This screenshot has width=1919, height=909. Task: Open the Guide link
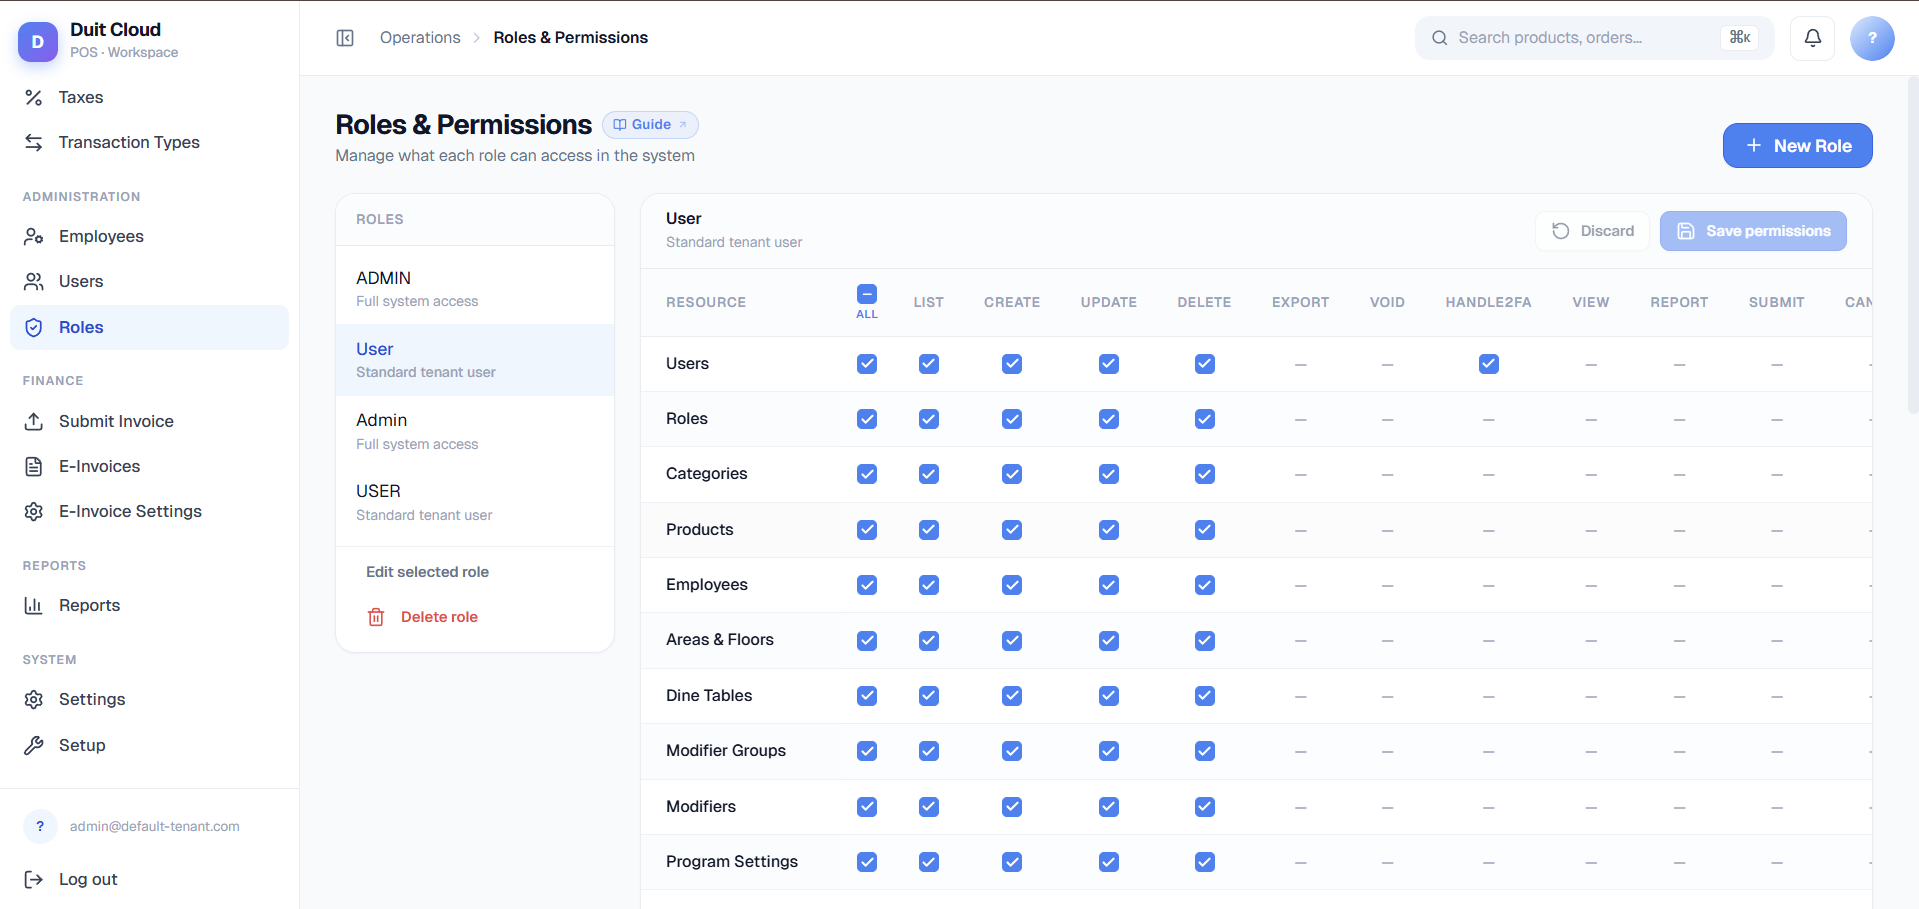(650, 125)
